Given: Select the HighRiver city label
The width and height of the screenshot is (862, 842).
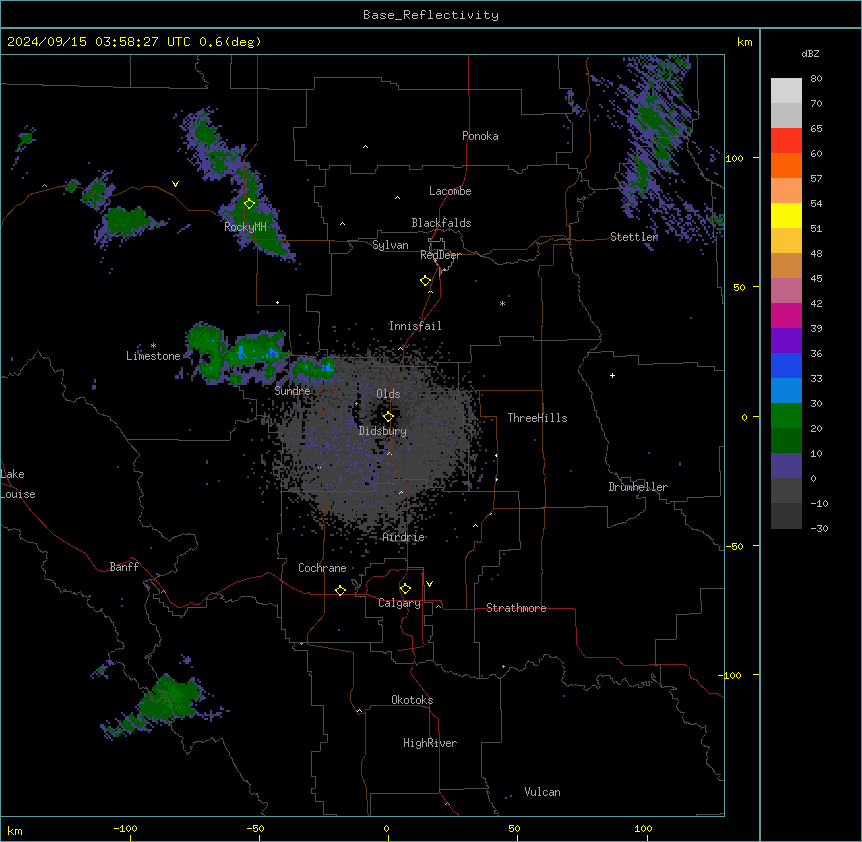Looking at the screenshot, I should click(430, 743).
